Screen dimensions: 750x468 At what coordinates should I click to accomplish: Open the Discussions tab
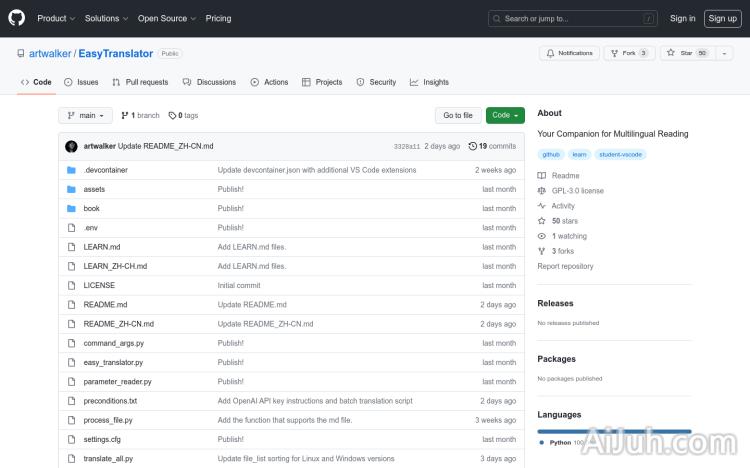pyautogui.click(x=210, y=82)
